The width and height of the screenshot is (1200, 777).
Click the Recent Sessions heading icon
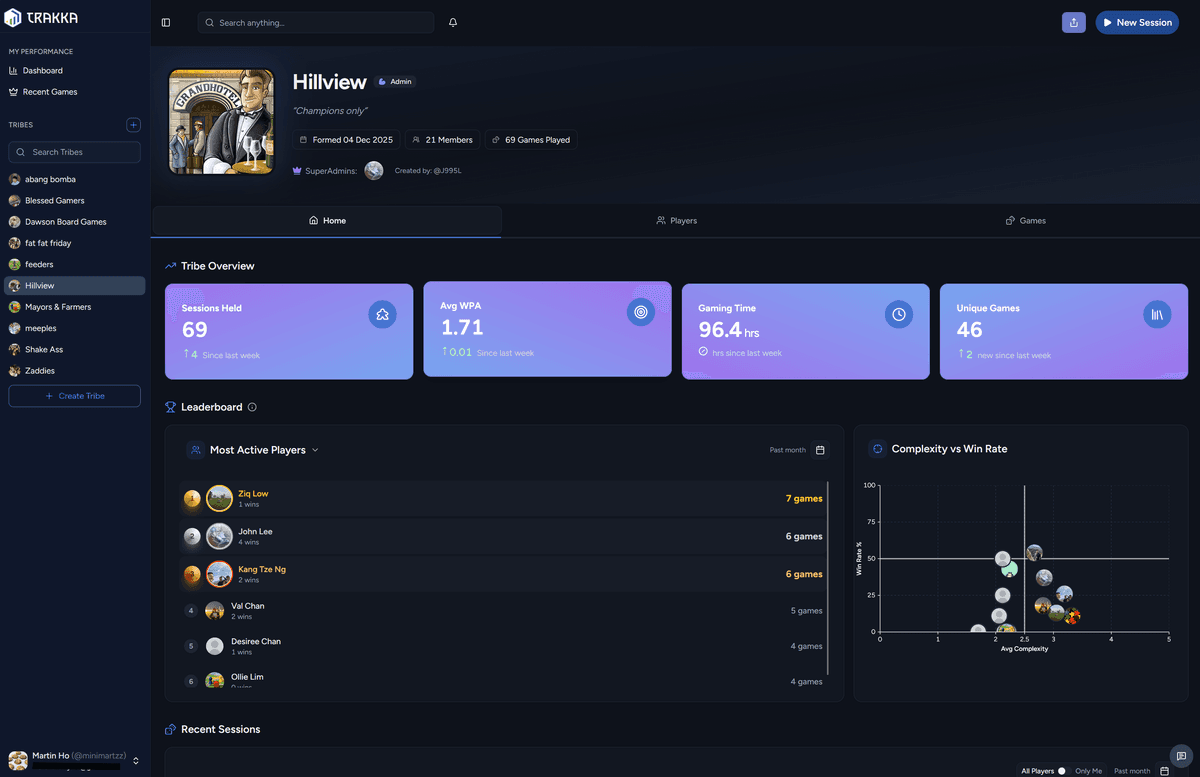tap(170, 729)
